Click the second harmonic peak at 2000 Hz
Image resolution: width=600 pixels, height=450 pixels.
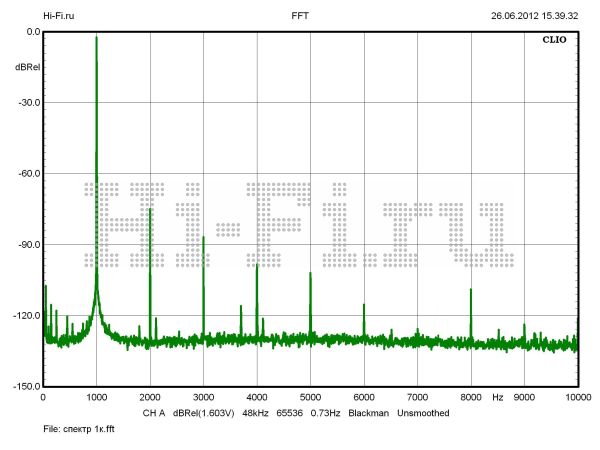coord(150,210)
